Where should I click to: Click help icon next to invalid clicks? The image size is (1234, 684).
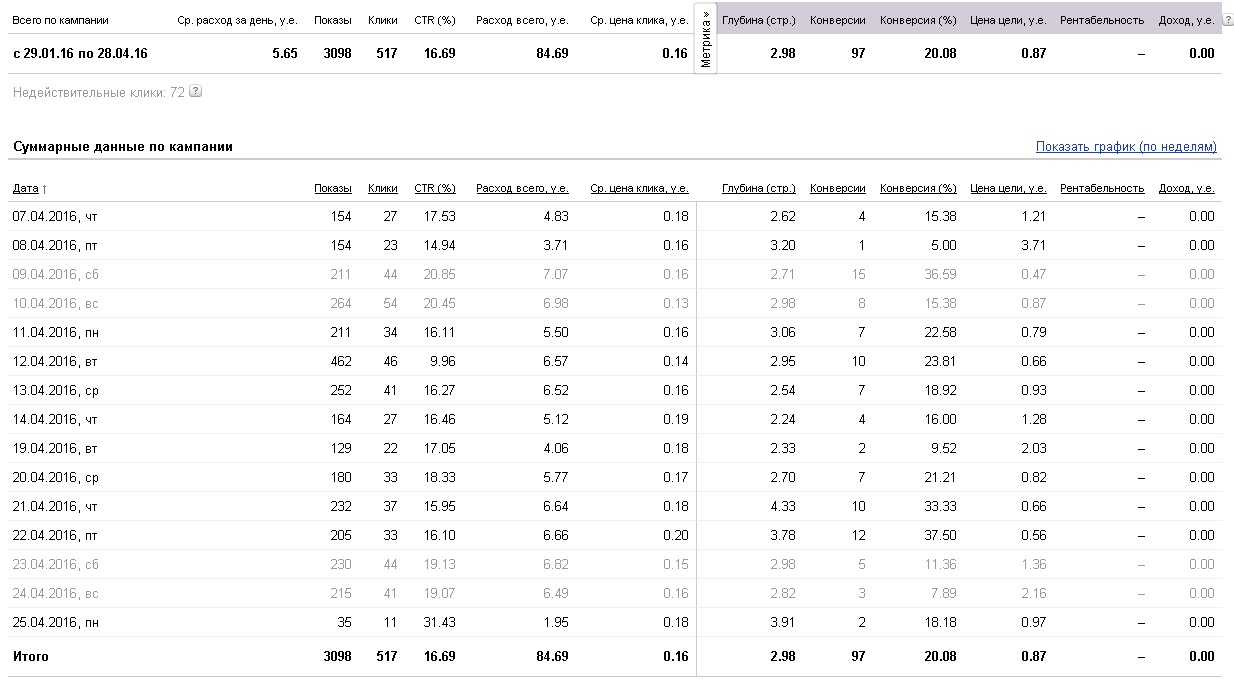(x=195, y=92)
